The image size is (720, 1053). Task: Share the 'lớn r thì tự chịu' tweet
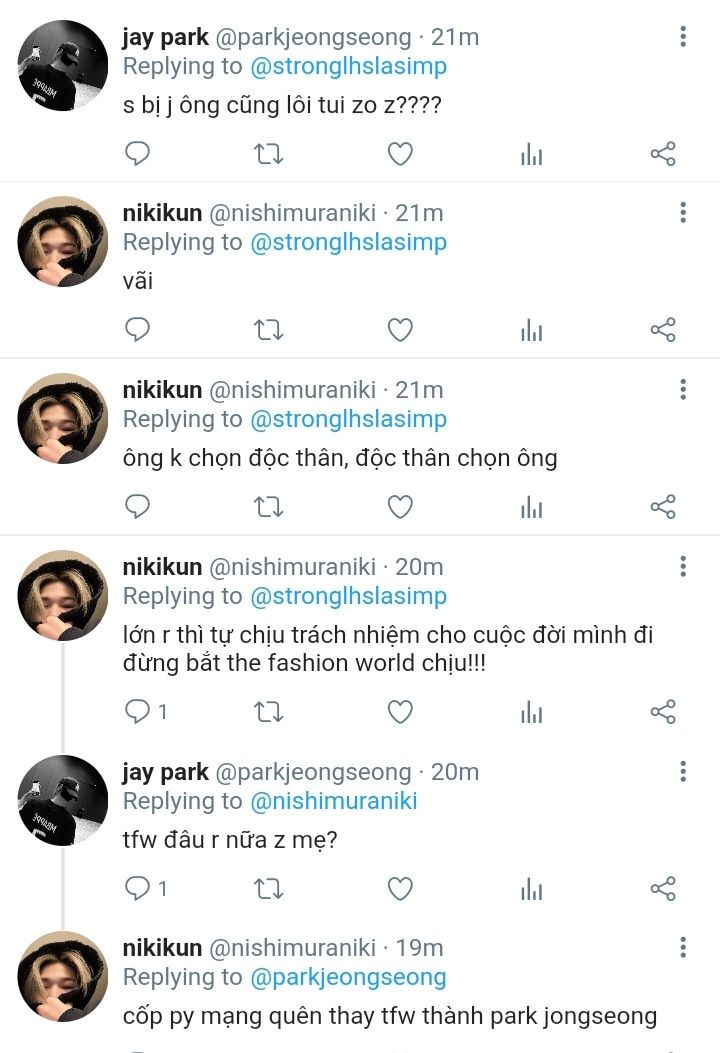[x=663, y=712]
